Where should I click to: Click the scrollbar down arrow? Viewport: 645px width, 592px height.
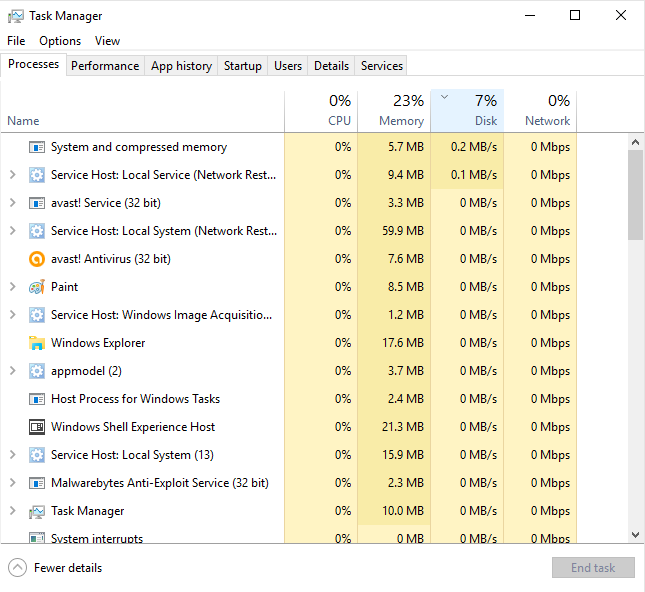[x=636, y=535]
